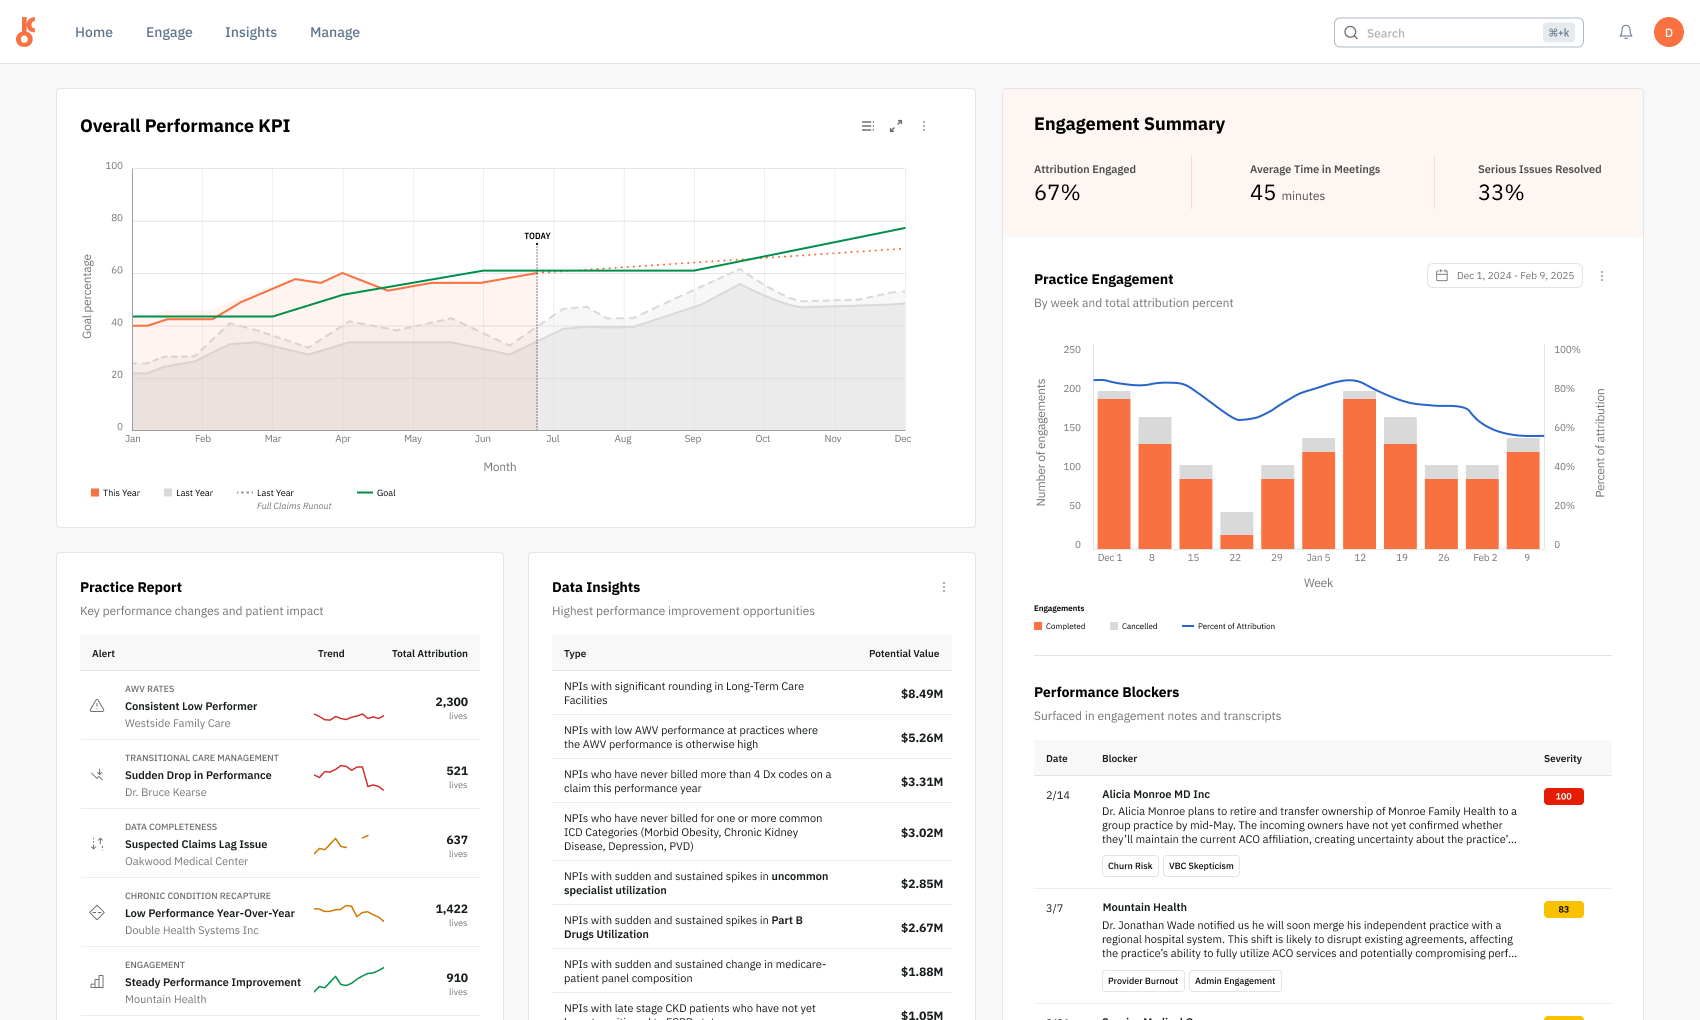Click the notification bell icon
The image size is (1700, 1020).
click(1626, 32)
